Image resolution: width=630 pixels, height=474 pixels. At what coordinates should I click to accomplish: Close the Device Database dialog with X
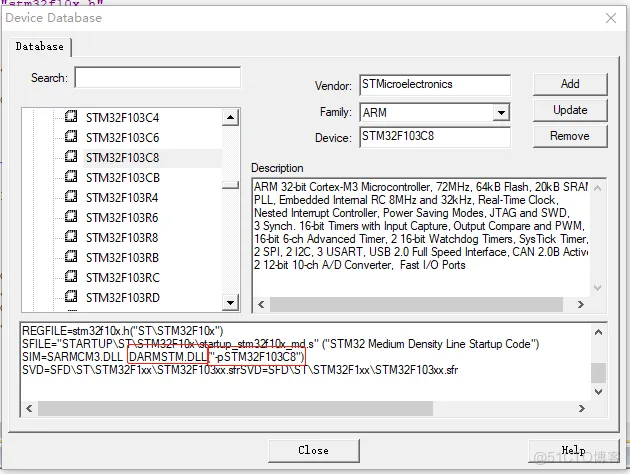[x=611, y=18]
